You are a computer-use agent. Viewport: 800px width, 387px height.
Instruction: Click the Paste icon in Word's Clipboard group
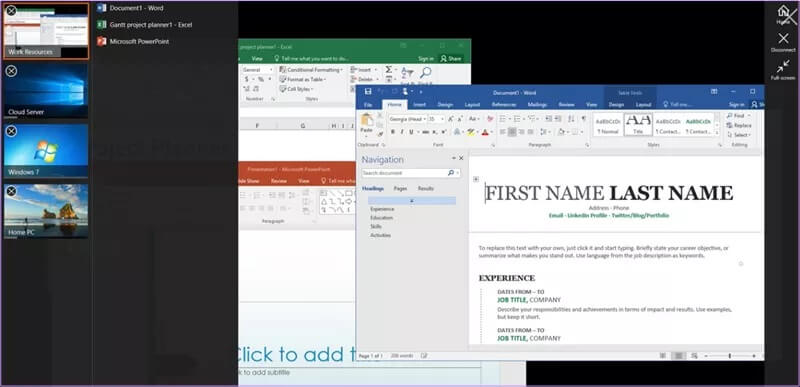coord(366,120)
